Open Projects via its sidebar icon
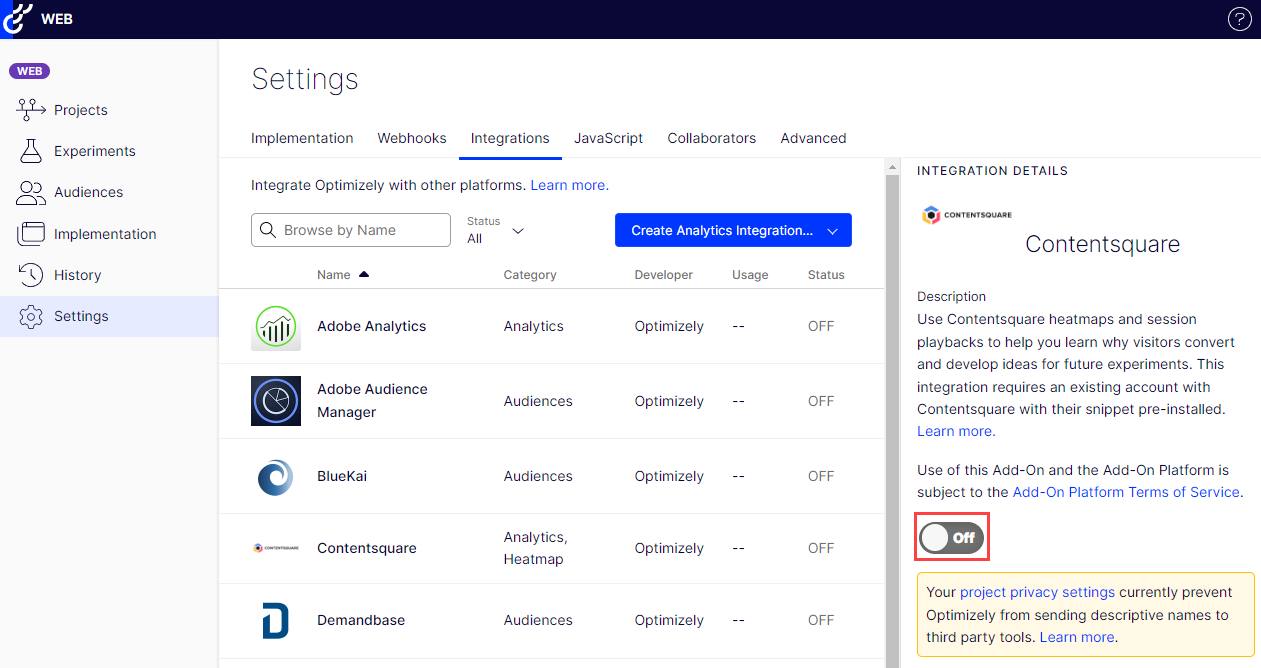1261x668 pixels. click(x=32, y=110)
